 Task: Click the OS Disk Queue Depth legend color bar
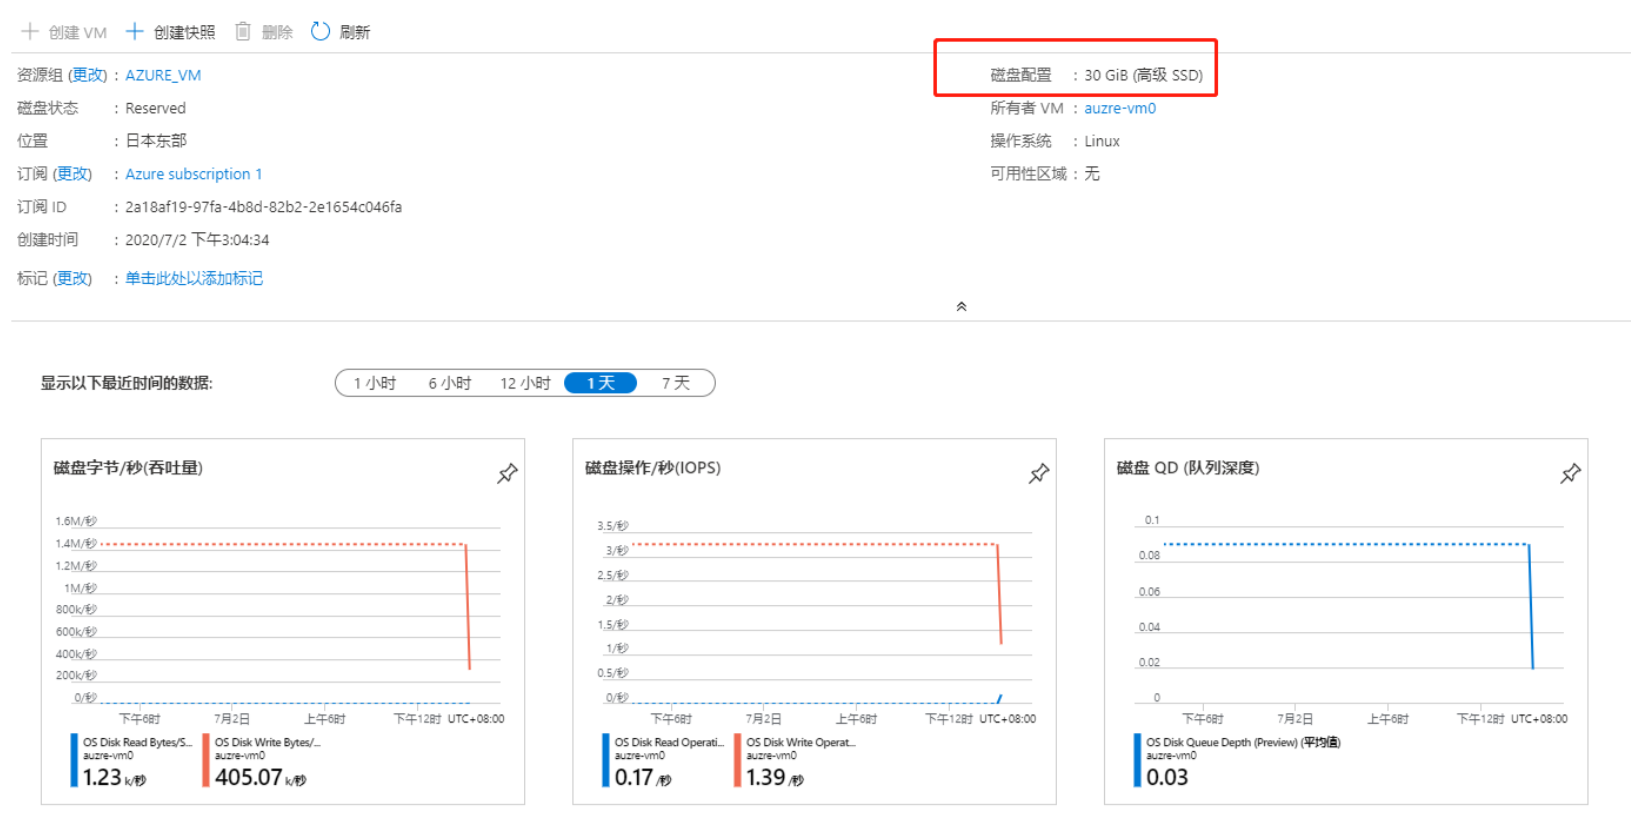tap(1137, 761)
